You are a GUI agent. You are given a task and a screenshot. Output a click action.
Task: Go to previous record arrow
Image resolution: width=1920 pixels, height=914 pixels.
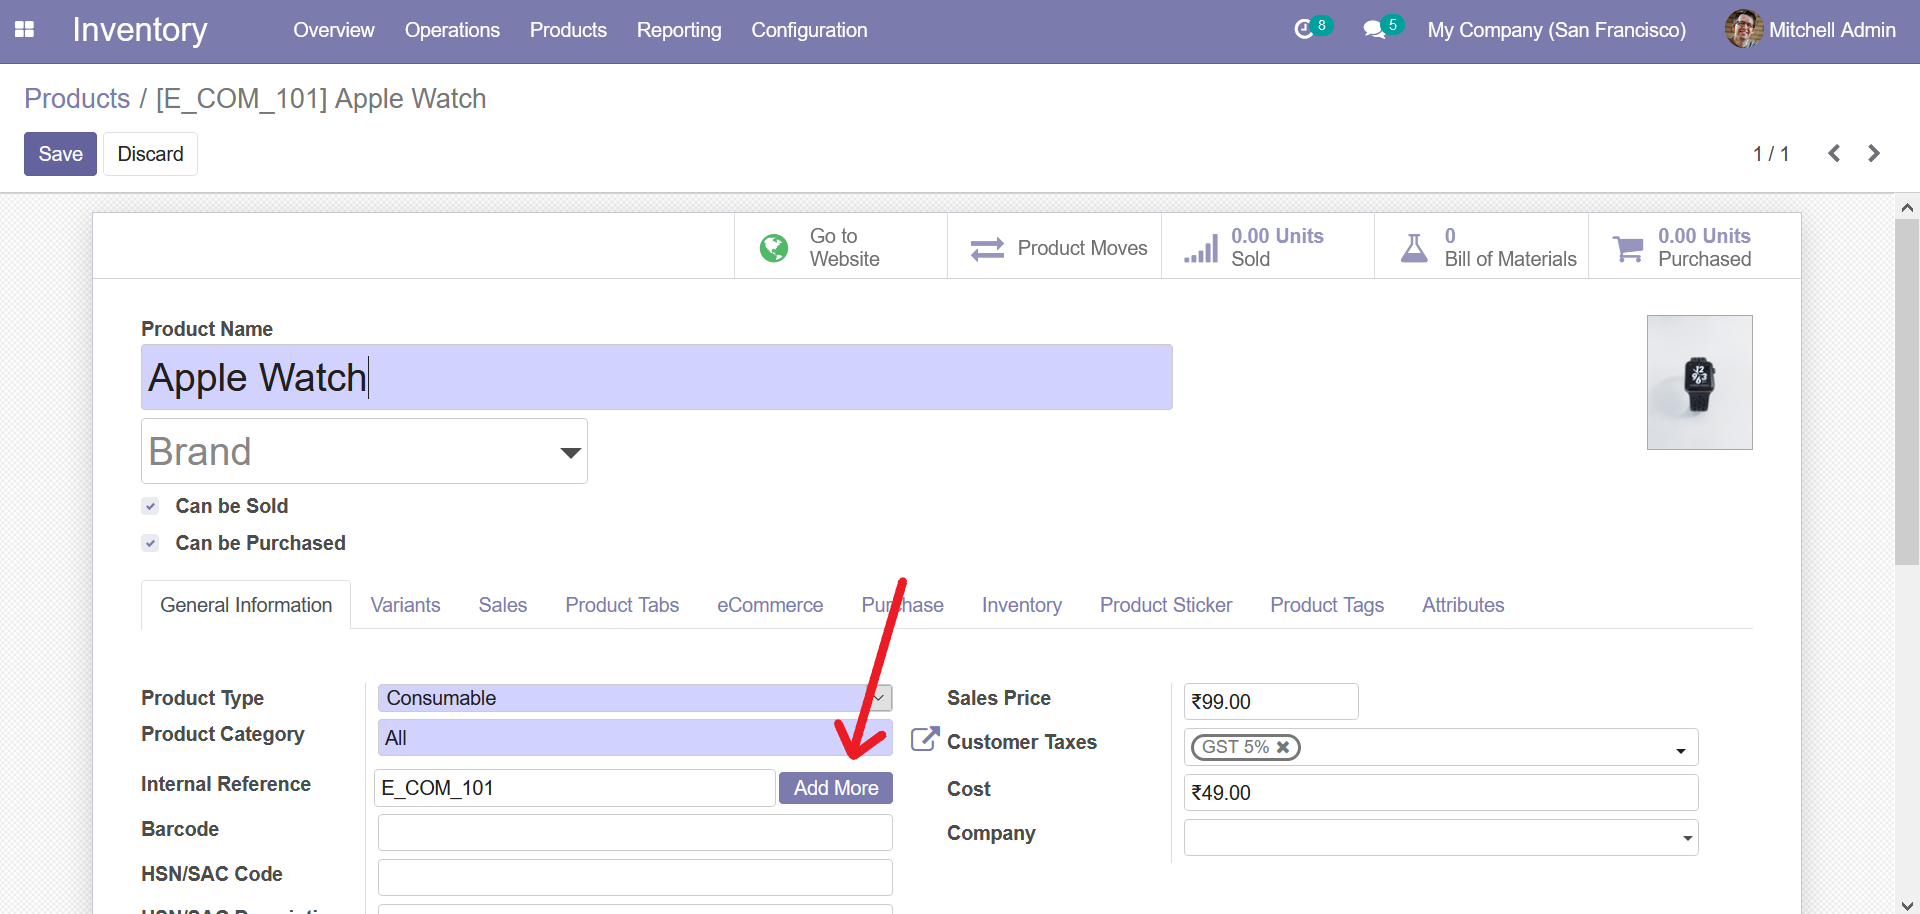(1834, 153)
